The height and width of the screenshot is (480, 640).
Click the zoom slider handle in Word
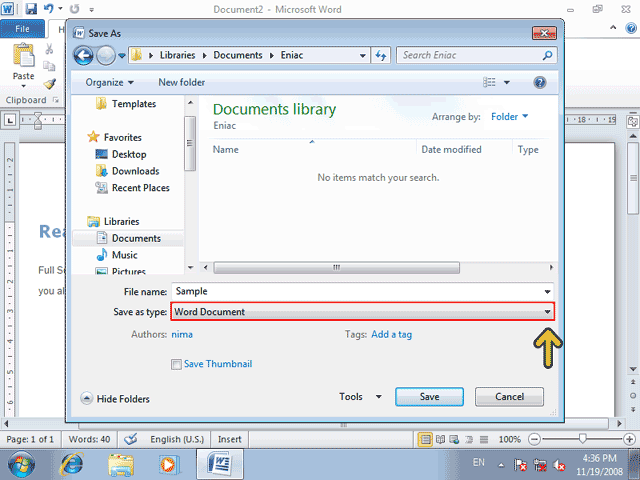582,439
